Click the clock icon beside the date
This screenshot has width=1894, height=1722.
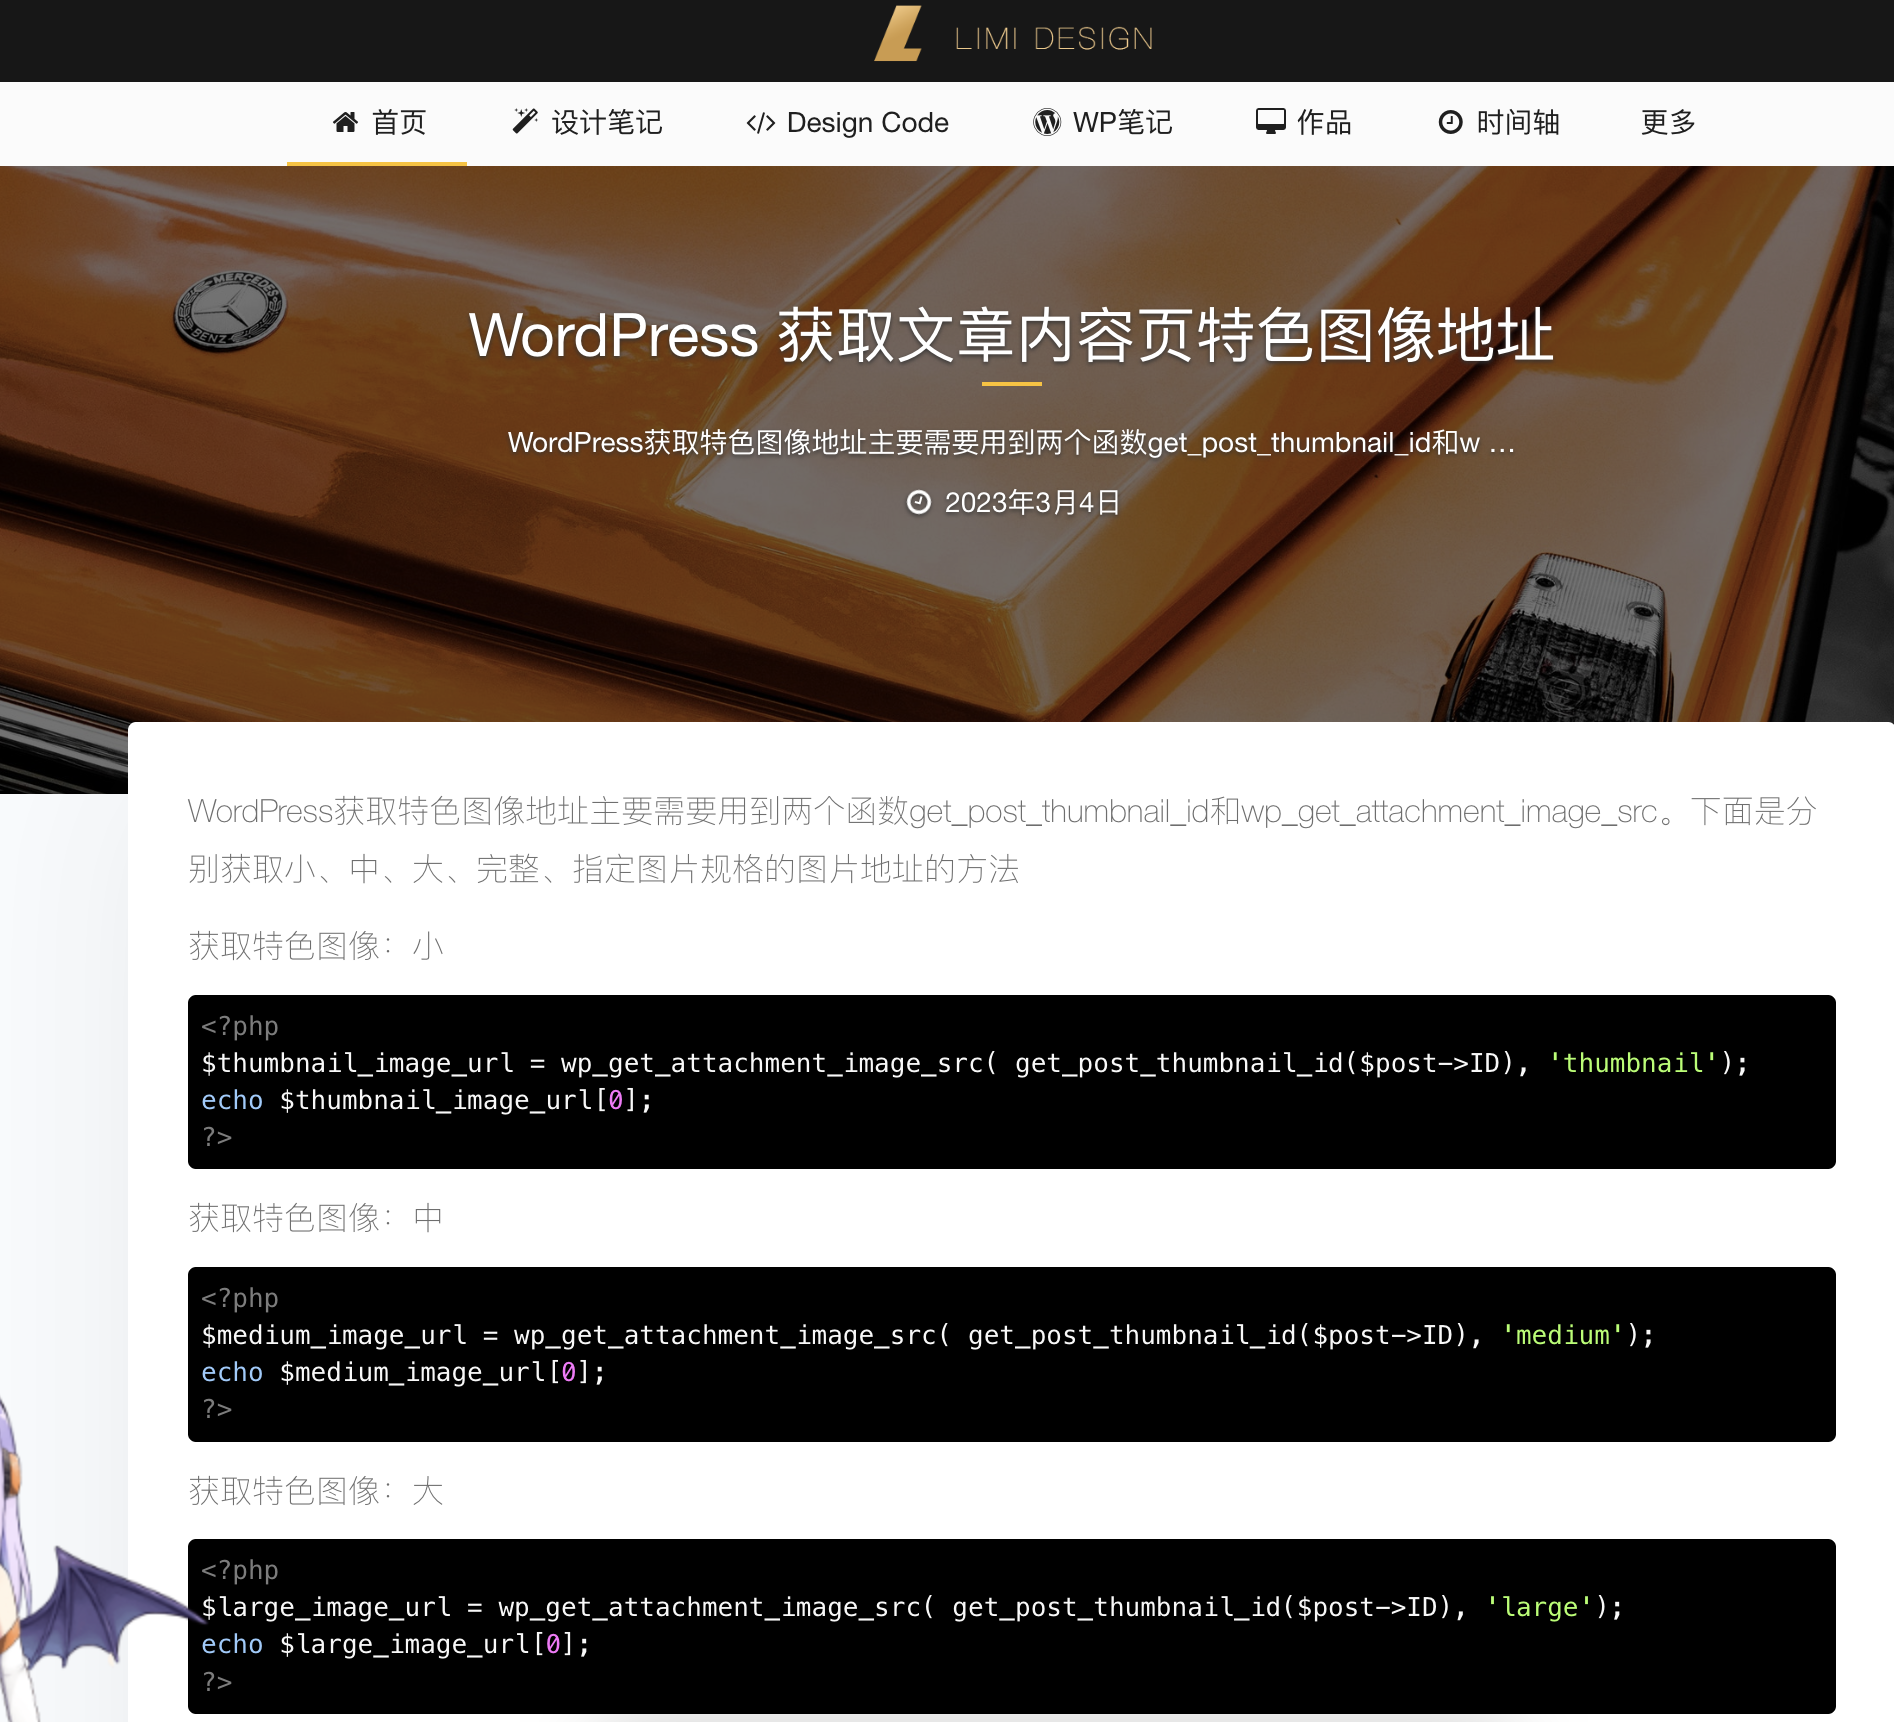coord(918,502)
